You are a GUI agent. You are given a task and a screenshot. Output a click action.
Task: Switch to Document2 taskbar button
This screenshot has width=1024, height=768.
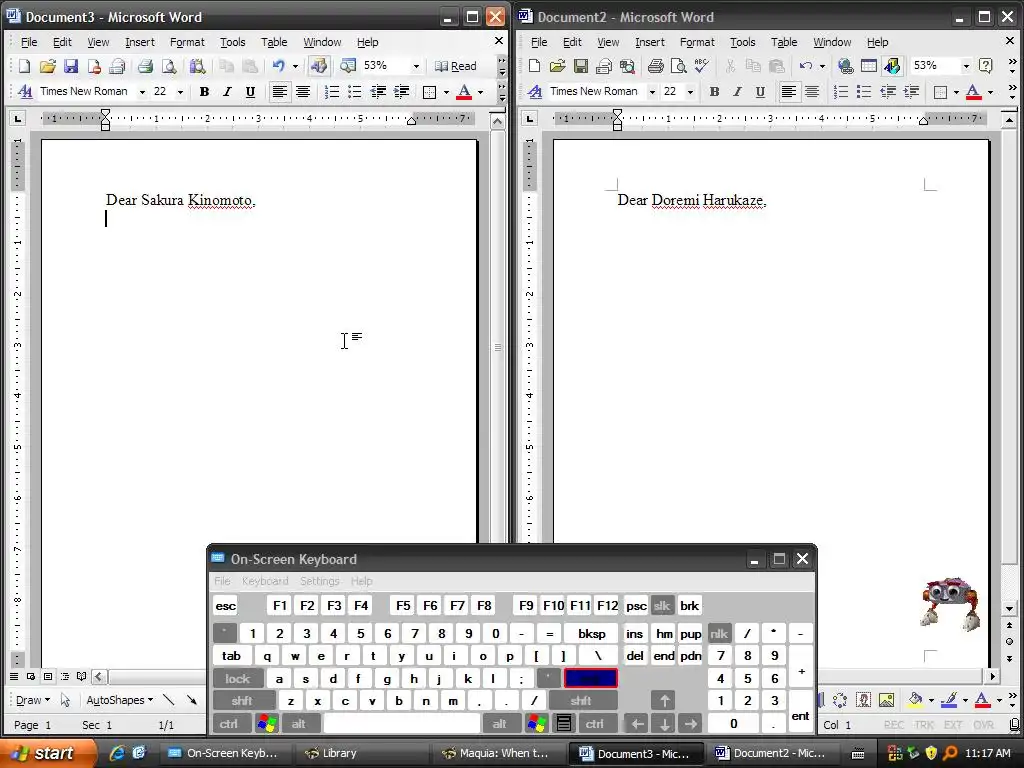click(771, 753)
